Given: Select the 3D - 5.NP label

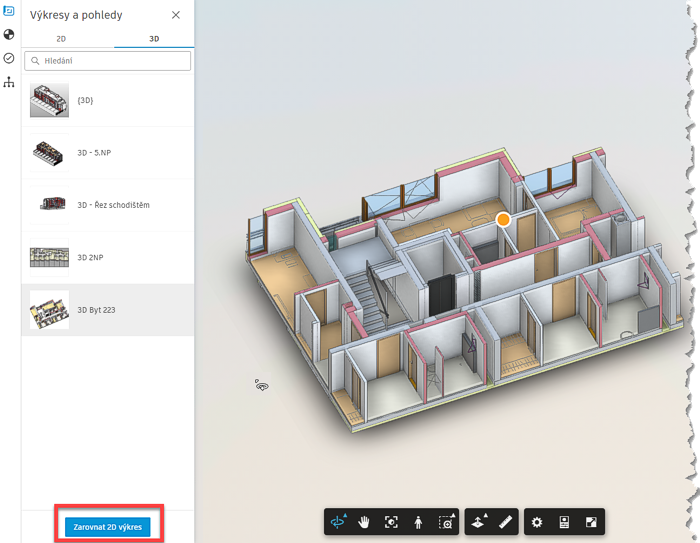Looking at the screenshot, I should 94,153.
